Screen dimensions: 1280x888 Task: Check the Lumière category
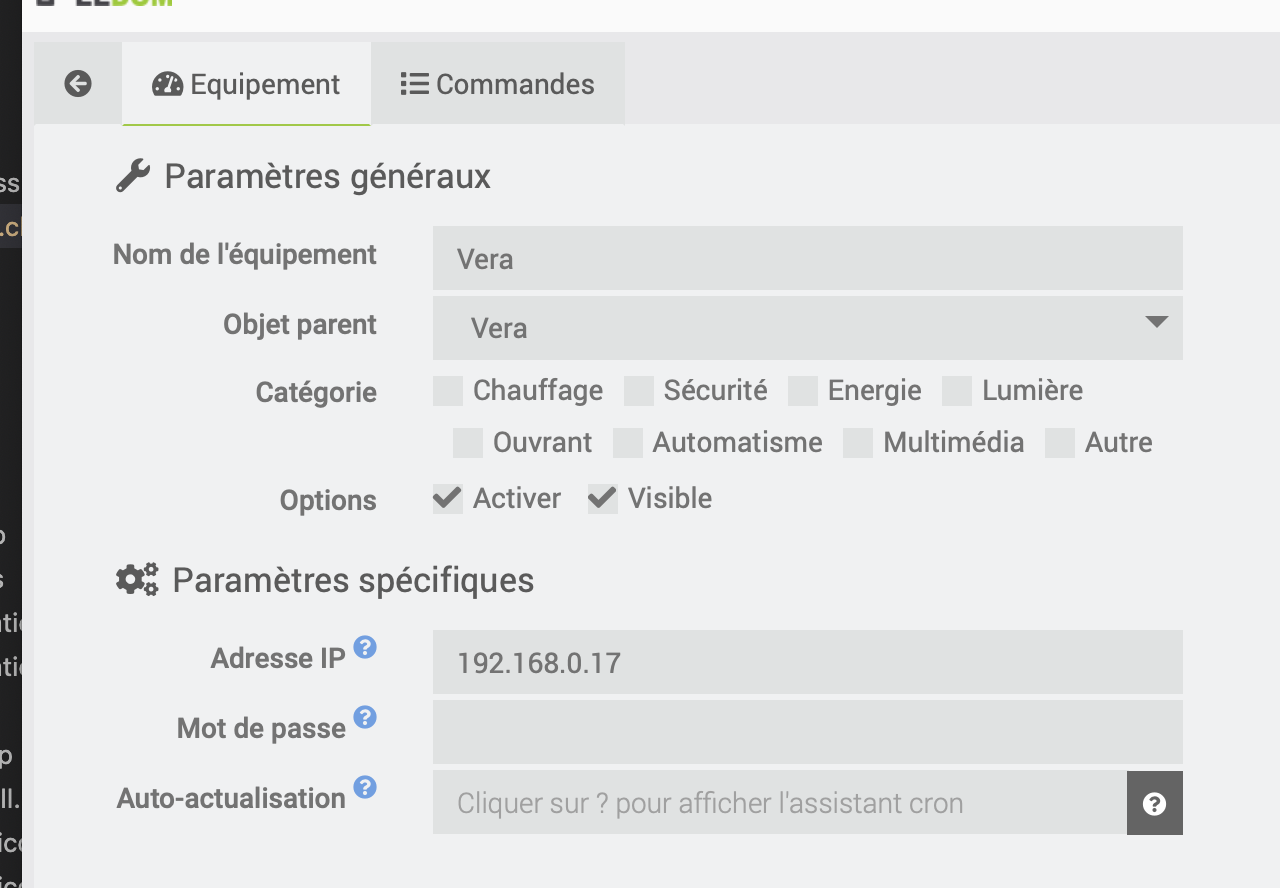point(957,391)
